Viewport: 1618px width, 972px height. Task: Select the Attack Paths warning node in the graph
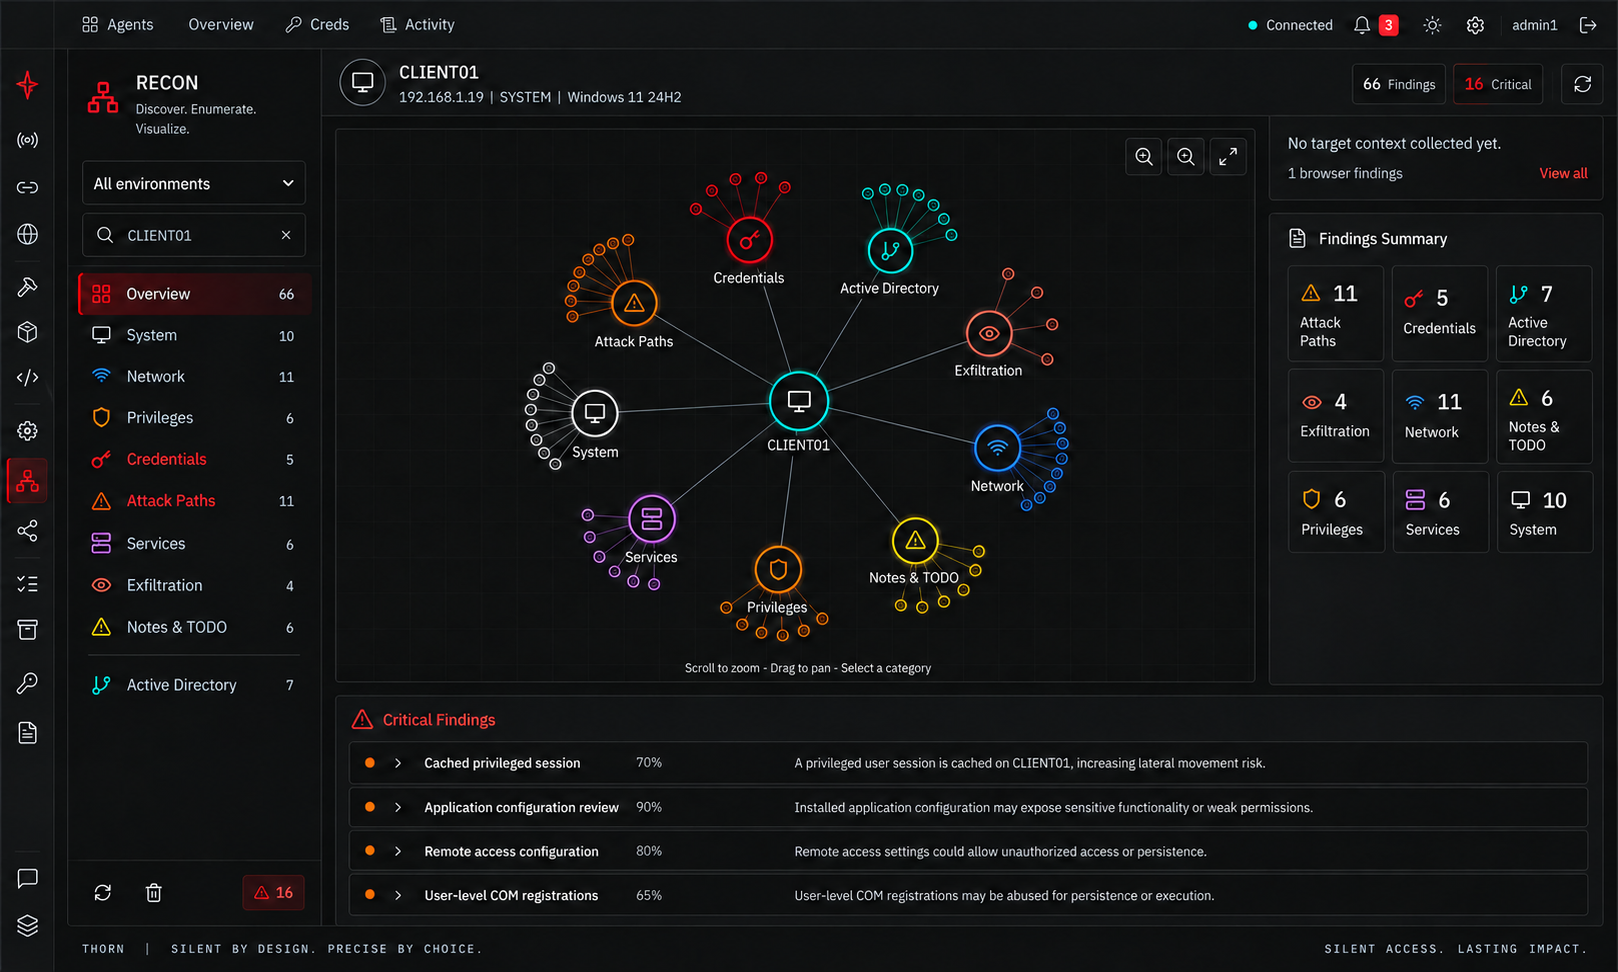coord(634,303)
